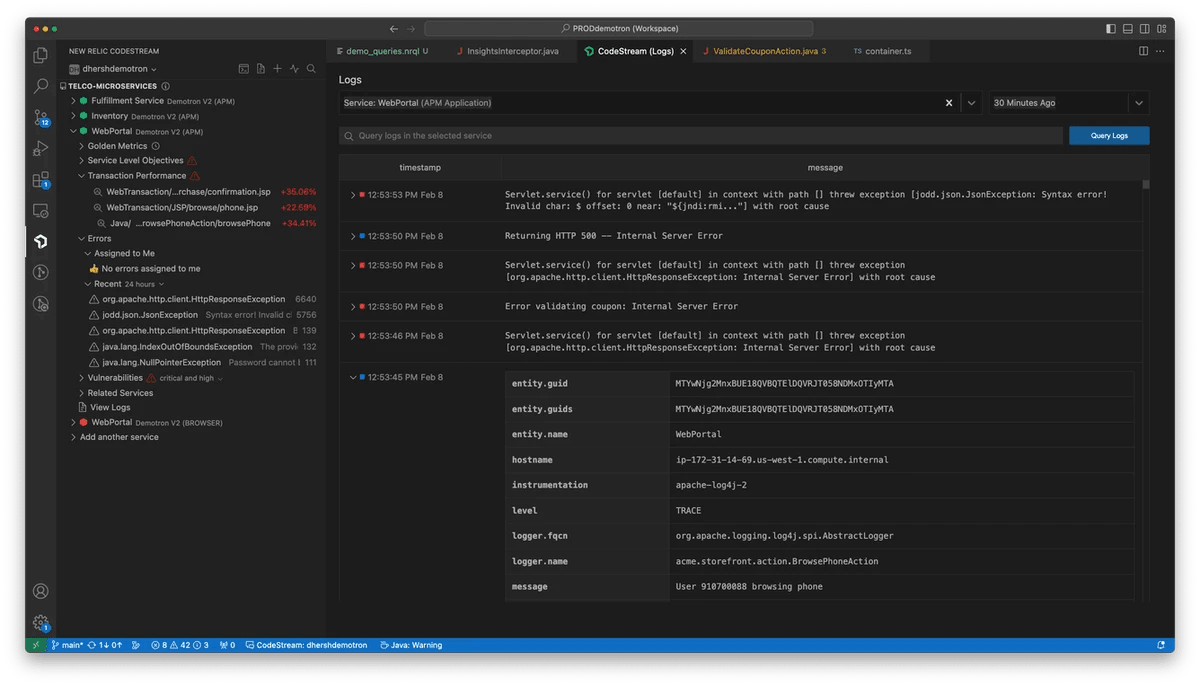Click the remote window icon in status bar
The width and height of the screenshot is (1200, 686).
(35, 645)
